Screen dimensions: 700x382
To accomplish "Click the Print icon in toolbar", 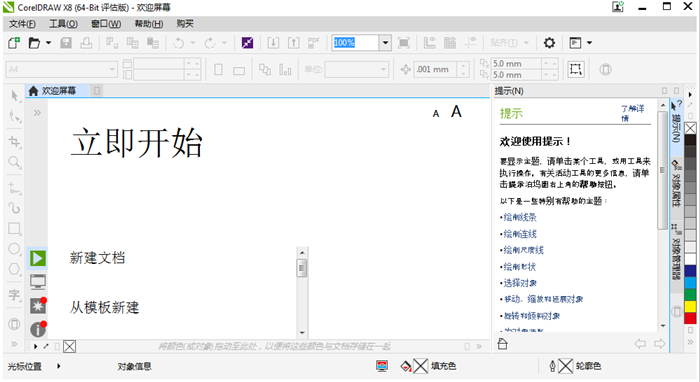I will tap(86, 43).
